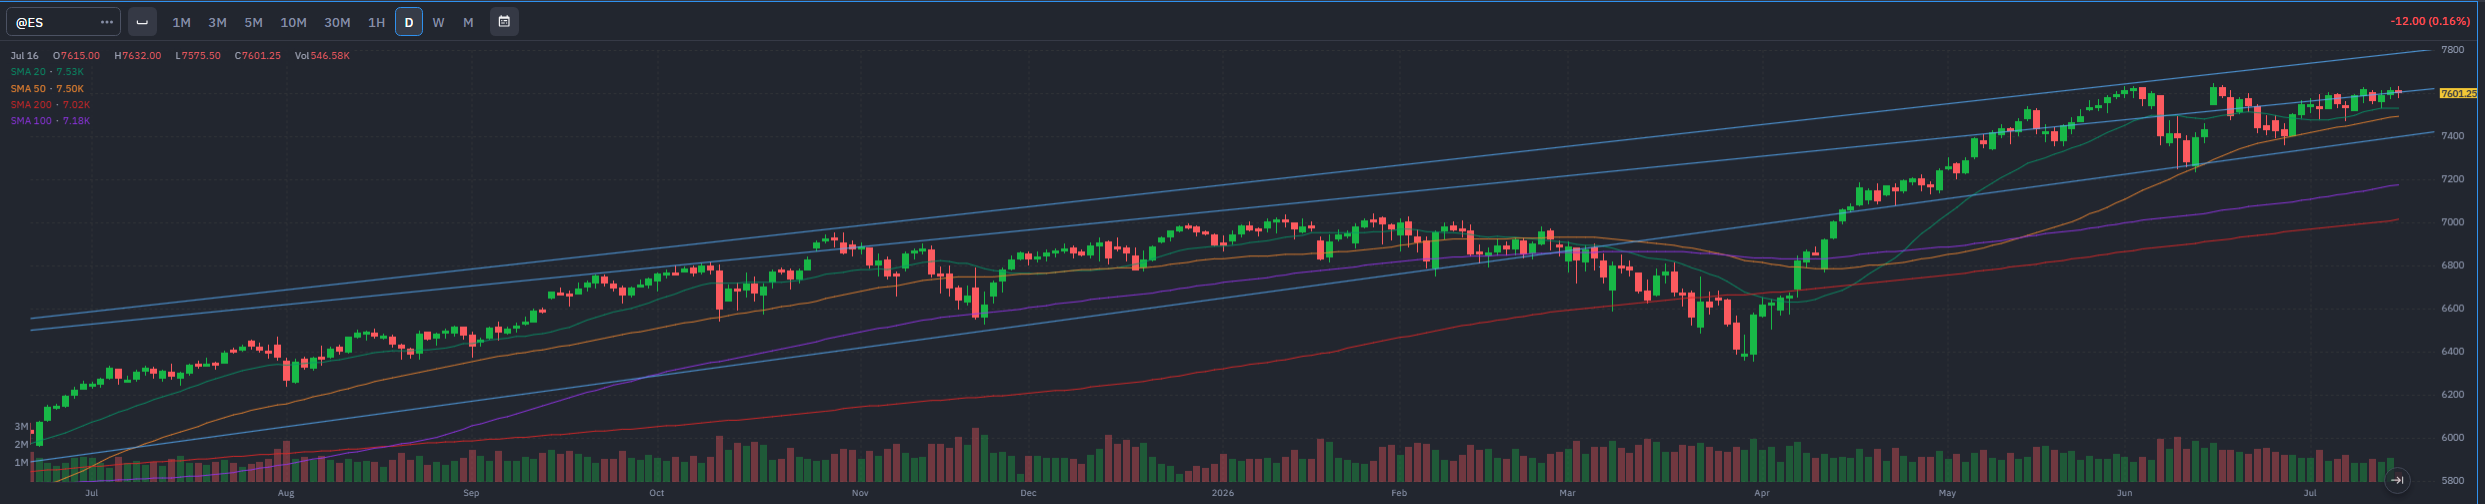This screenshot has width=2485, height=504.
Task: Set timeframe to 10M
Action: pos(293,22)
